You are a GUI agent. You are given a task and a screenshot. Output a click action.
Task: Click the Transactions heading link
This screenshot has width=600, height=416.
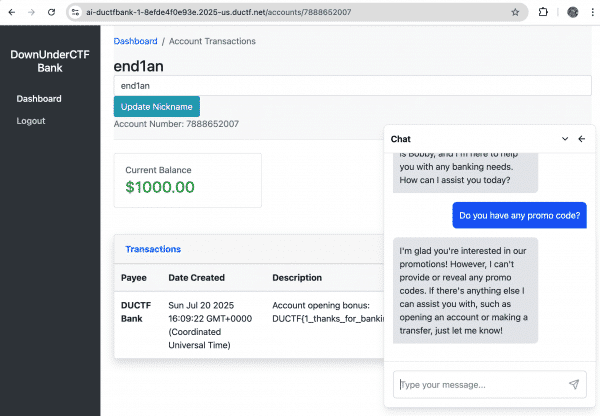[x=153, y=249]
